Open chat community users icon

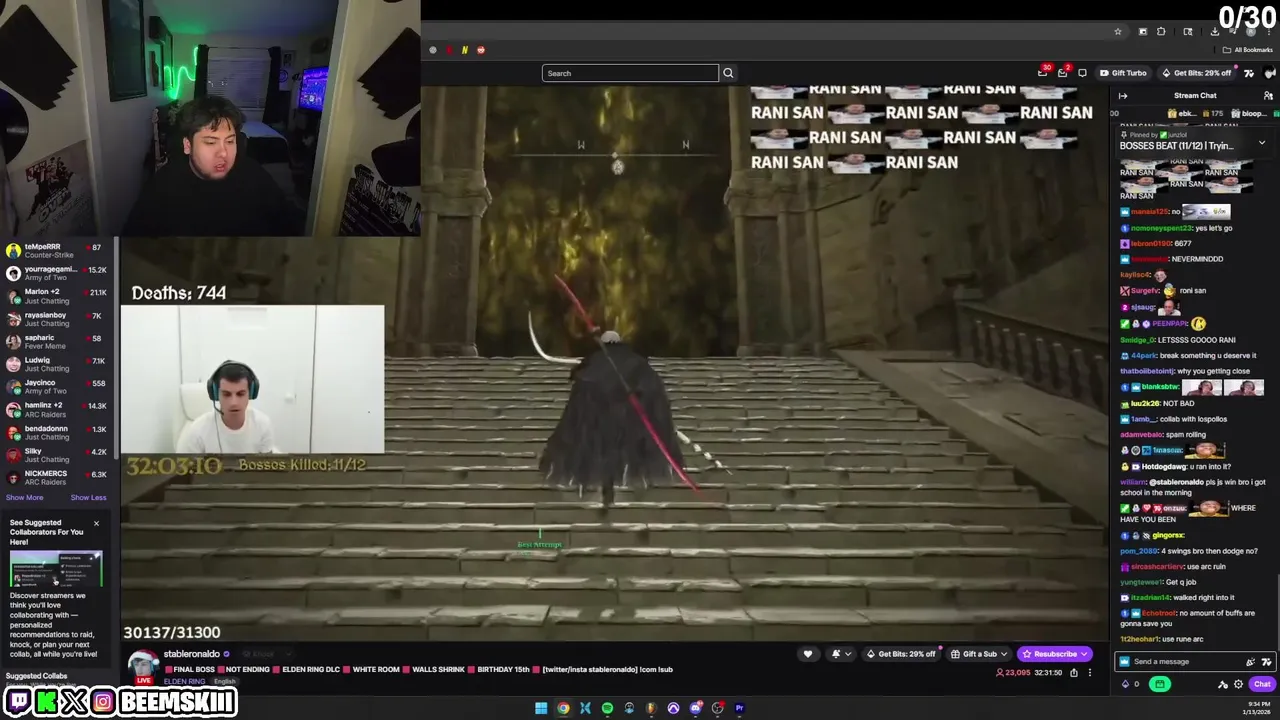coord(1268,96)
